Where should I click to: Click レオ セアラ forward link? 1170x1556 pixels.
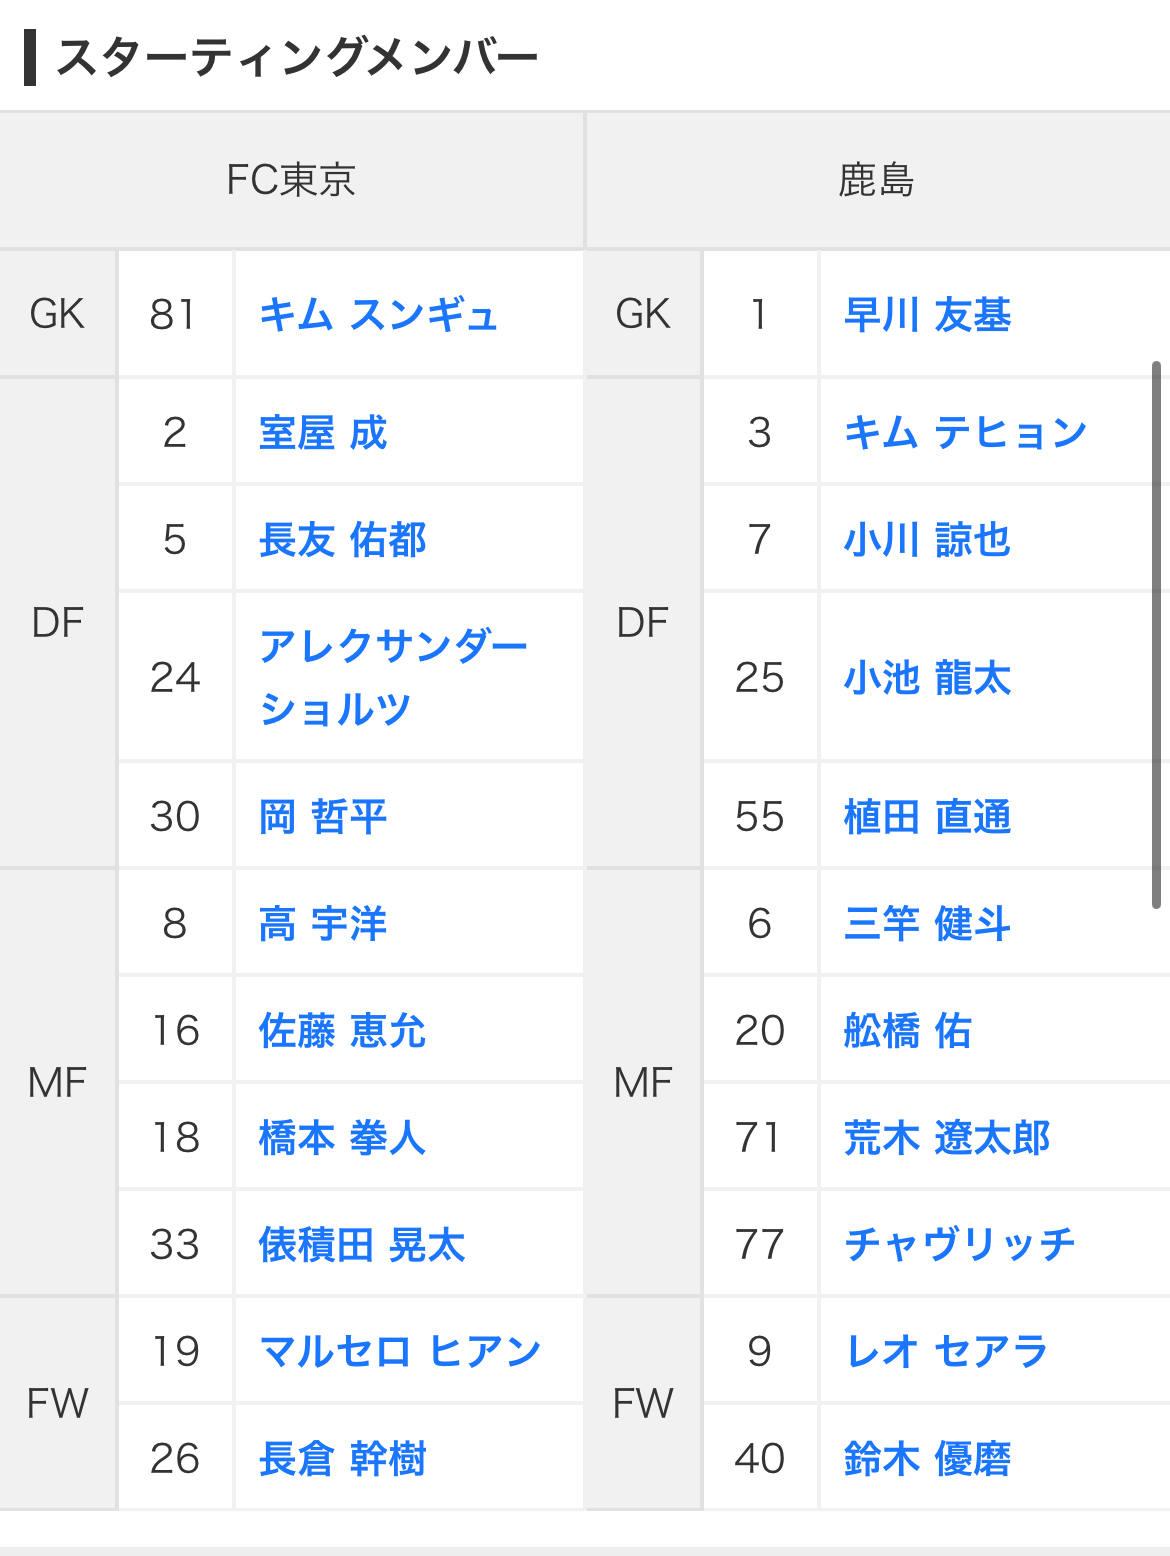tap(946, 1352)
